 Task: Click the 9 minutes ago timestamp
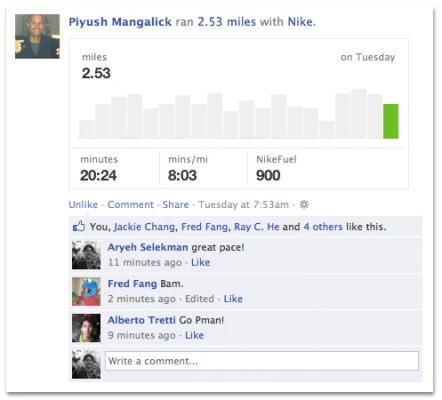(x=142, y=335)
